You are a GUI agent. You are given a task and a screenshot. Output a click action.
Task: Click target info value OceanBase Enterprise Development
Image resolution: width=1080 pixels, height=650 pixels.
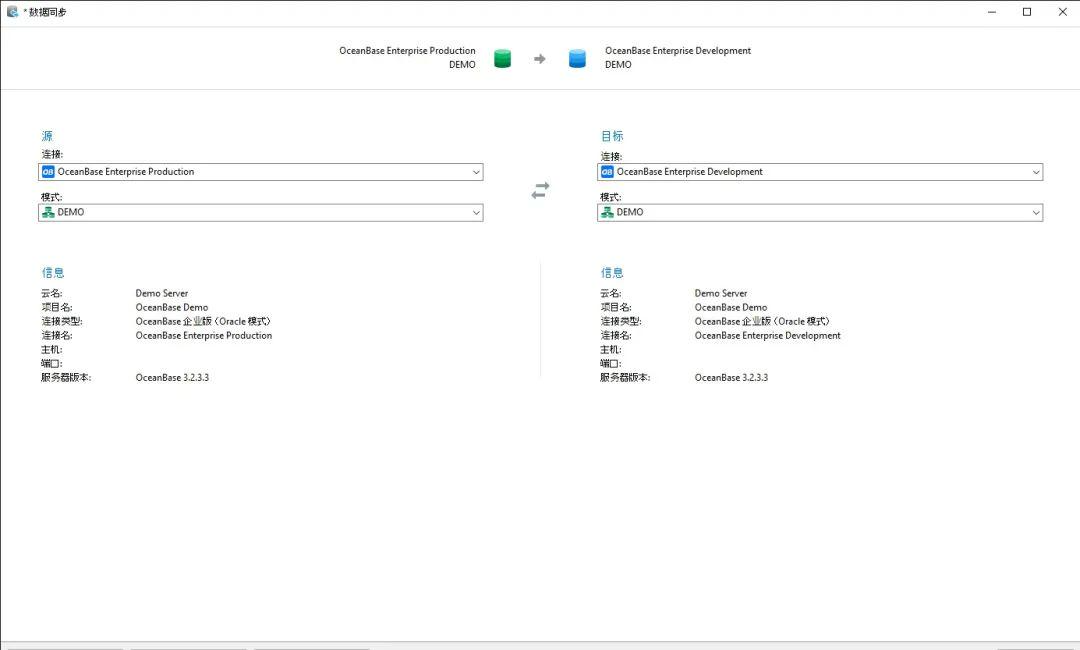pyautogui.click(x=767, y=336)
